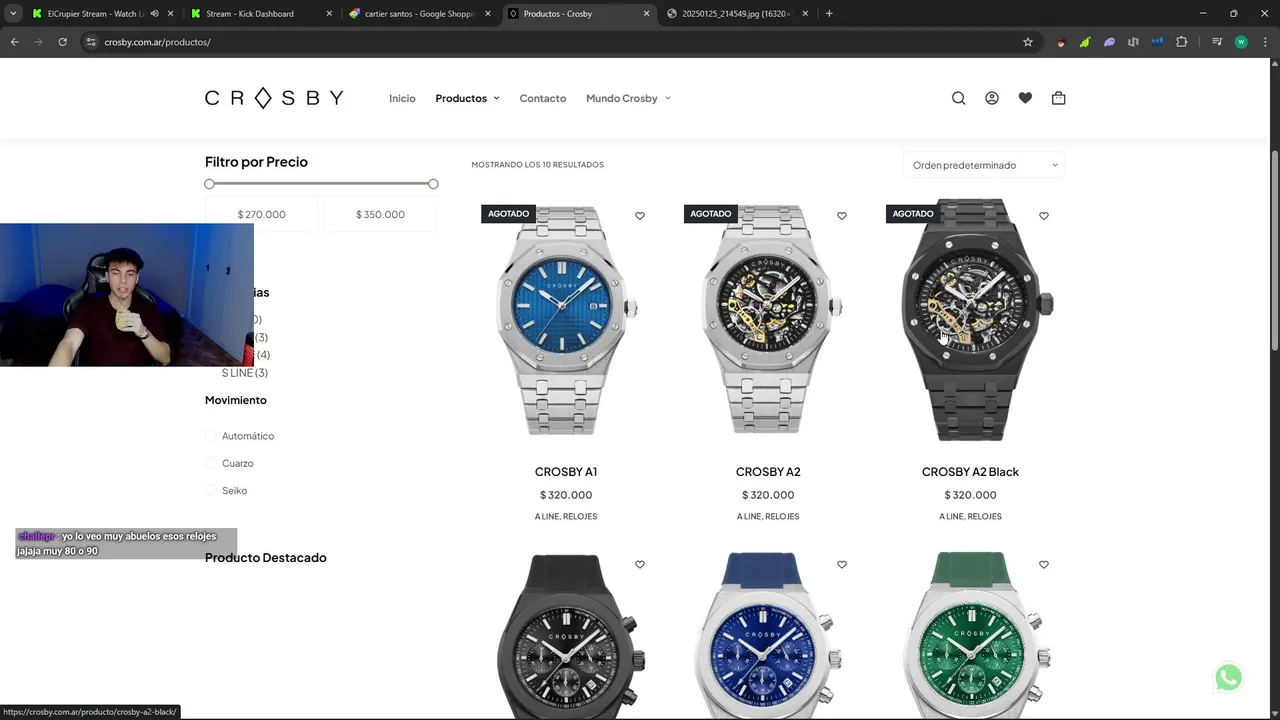This screenshot has width=1280, height=720.
Task: Add CROSBY A1 to wishlist heart
Action: click(x=640, y=216)
